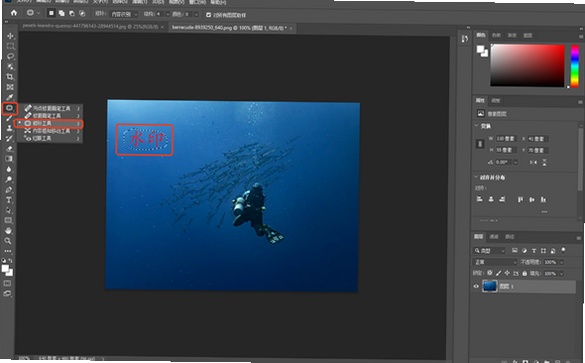Open the Patch mode dropdown in options bar

[x=124, y=14]
